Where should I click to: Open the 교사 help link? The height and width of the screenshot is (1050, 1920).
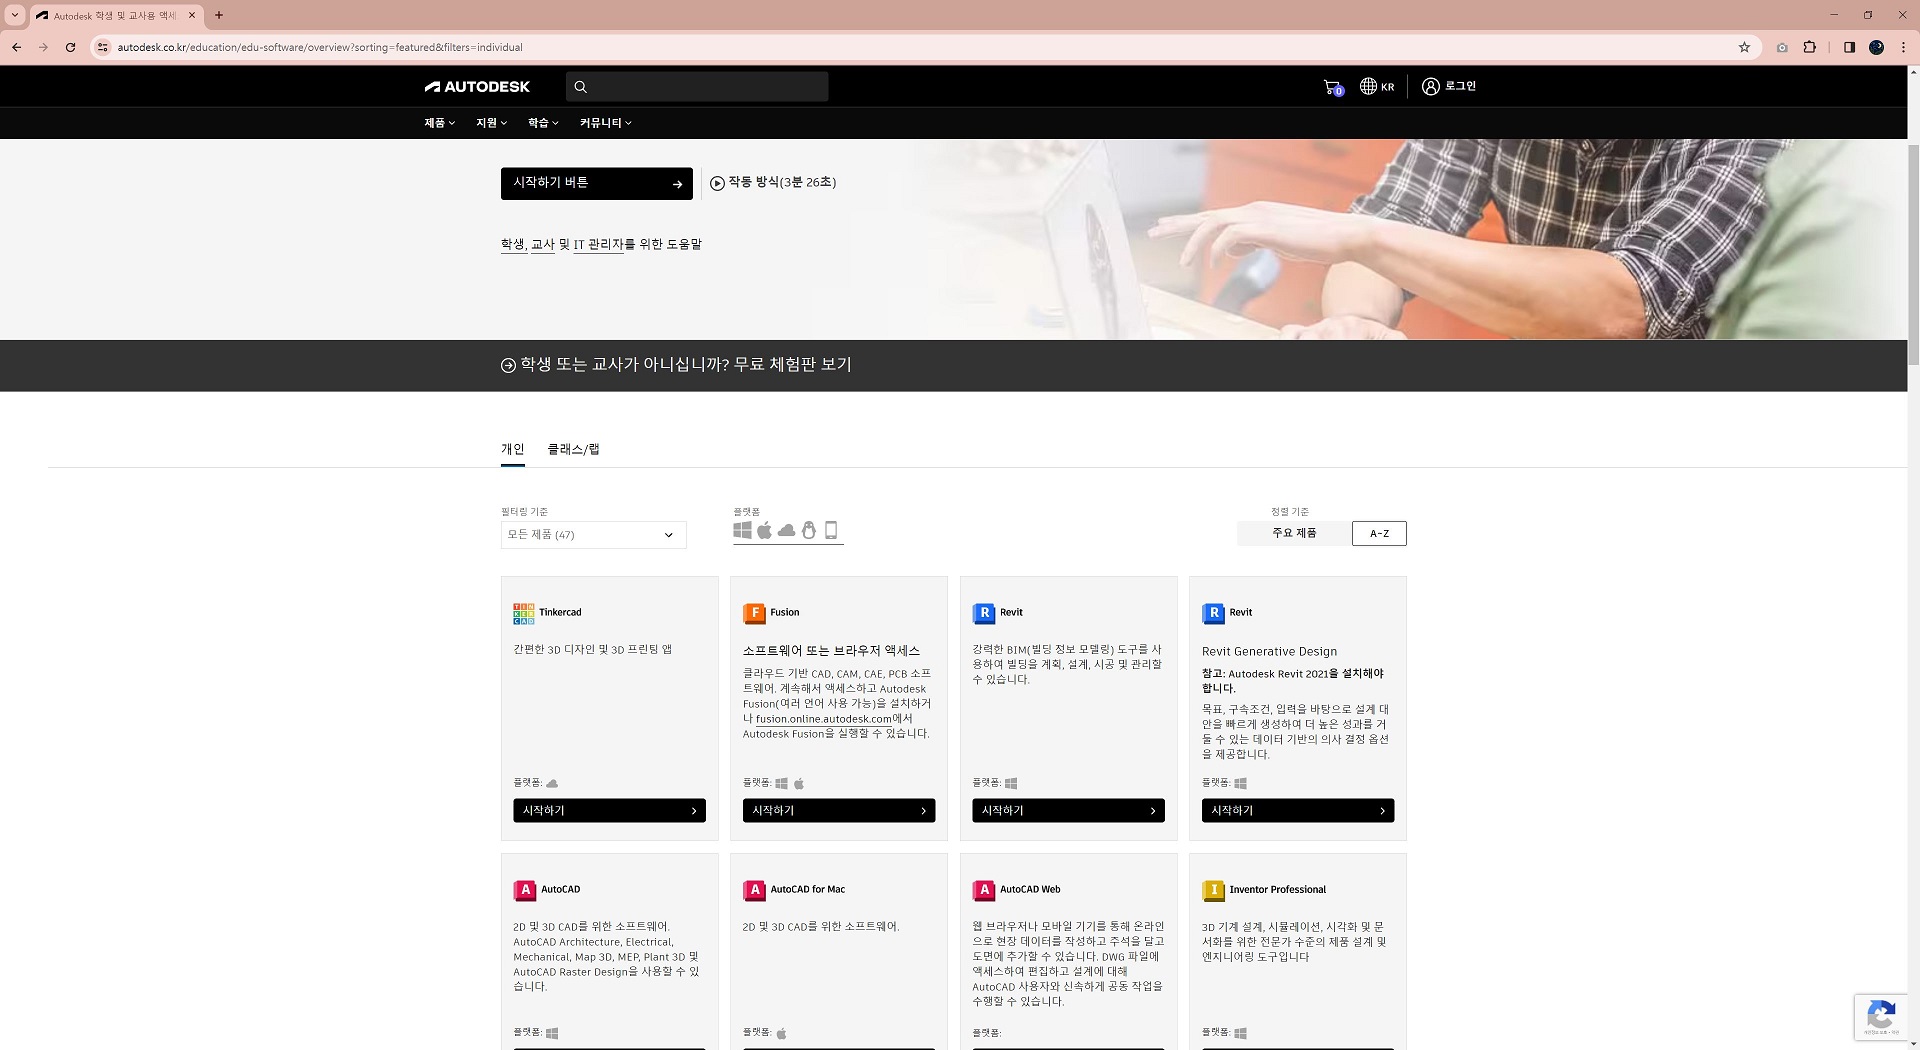543,245
